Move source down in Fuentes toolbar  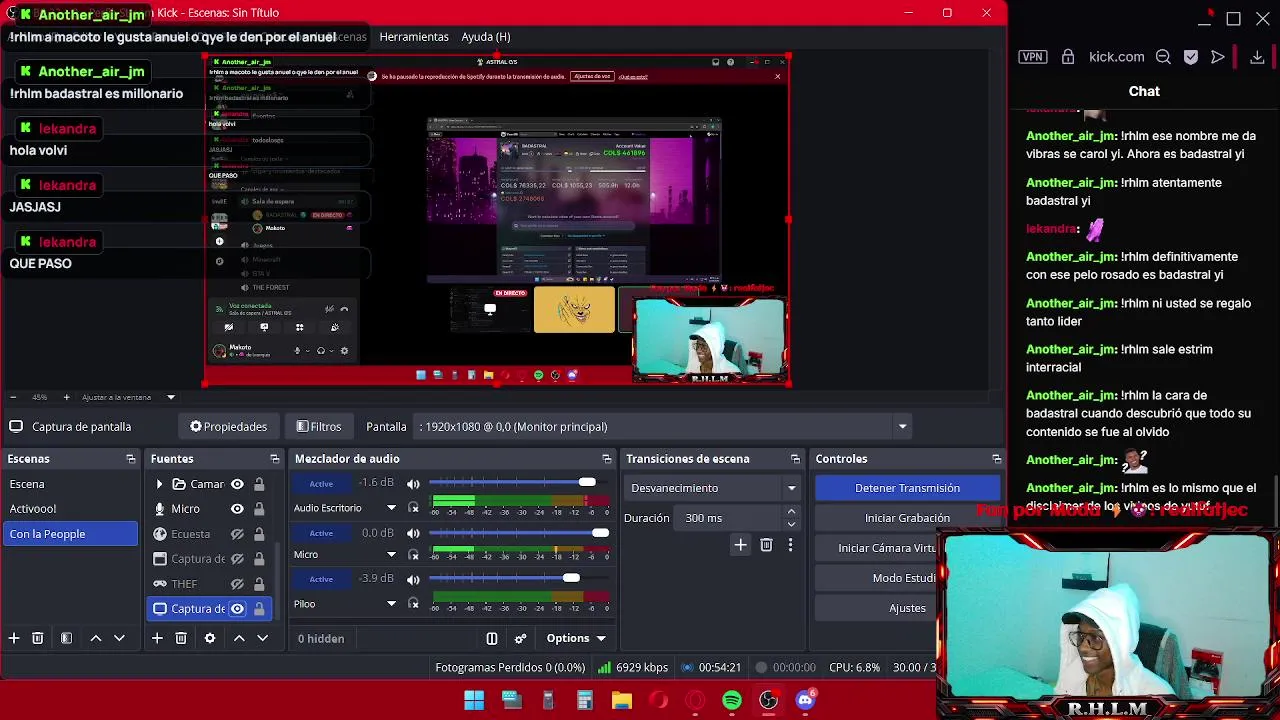click(x=262, y=638)
